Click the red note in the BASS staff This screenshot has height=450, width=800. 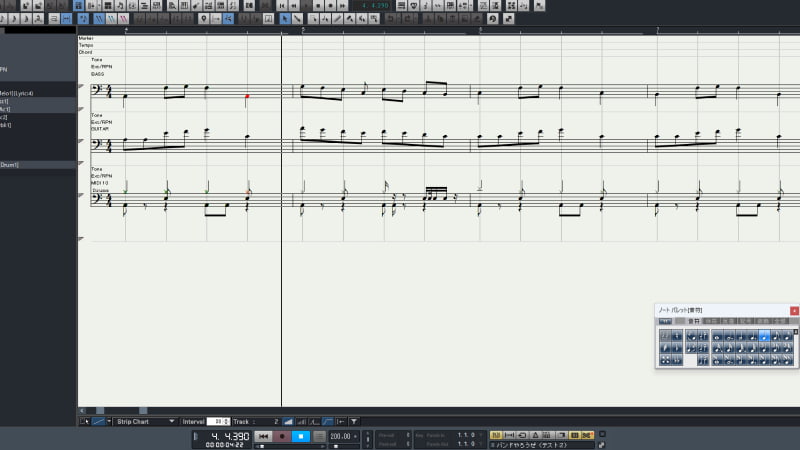click(x=247, y=97)
